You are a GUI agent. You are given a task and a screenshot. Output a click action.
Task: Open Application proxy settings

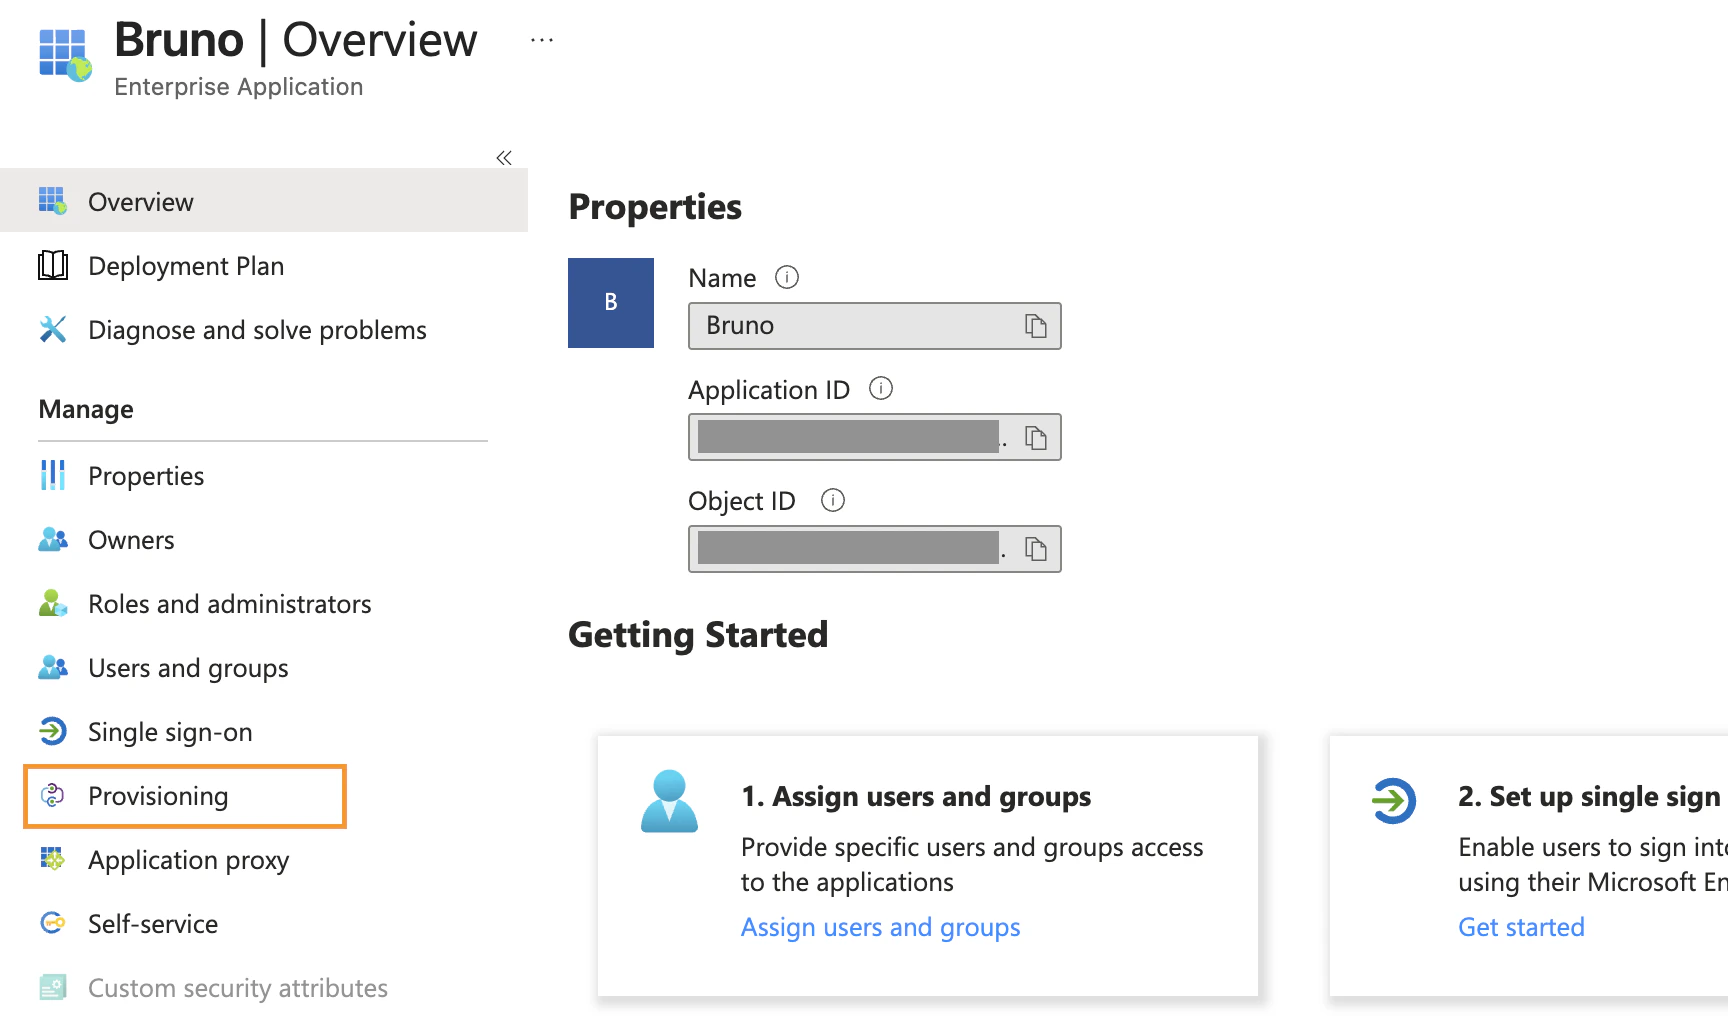(188, 860)
